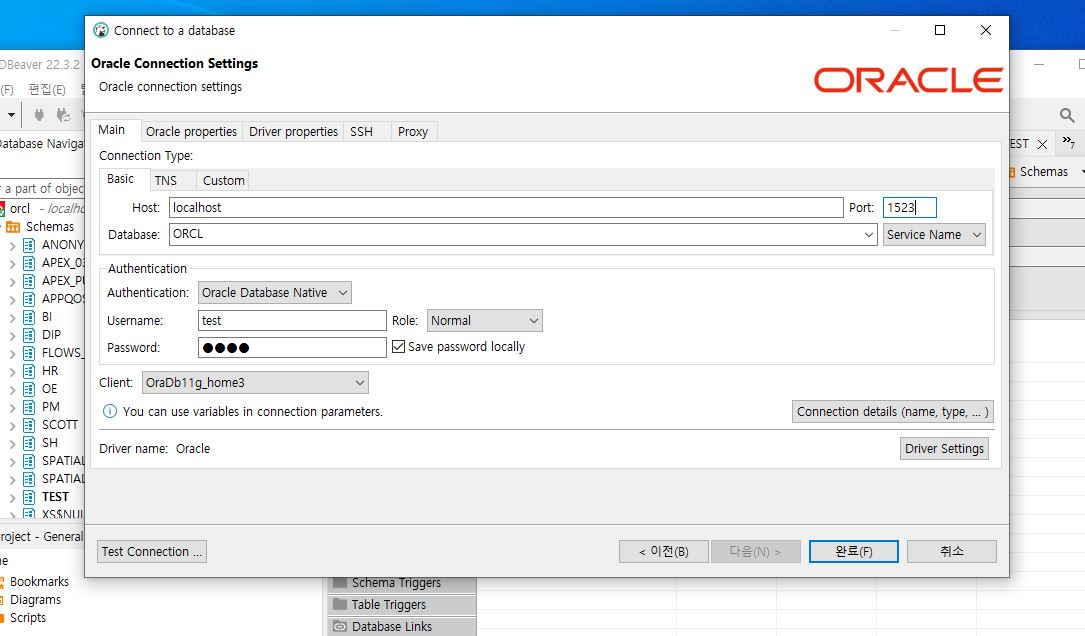
Task: Select the Diagrams item in project panel
Action: 35,600
